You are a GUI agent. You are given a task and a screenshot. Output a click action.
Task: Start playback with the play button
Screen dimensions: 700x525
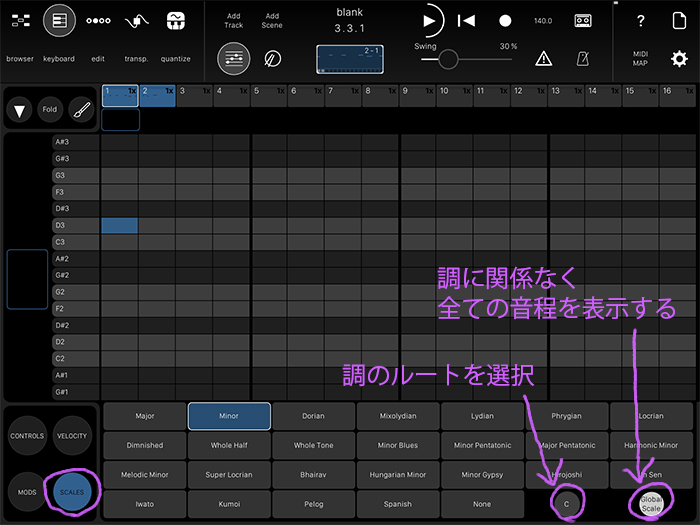point(429,21)
